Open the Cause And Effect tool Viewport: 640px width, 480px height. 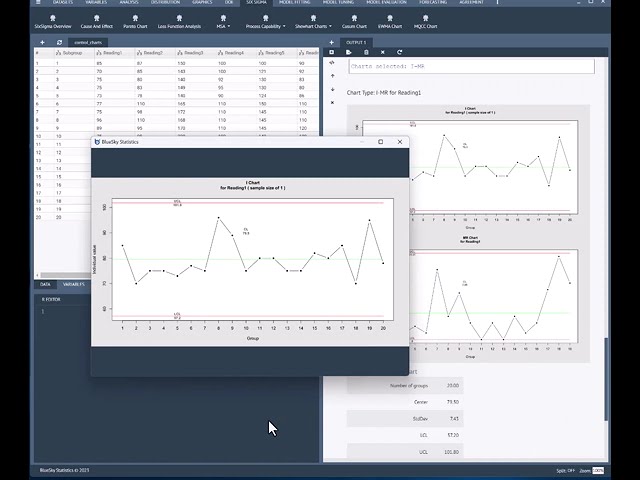pos(97,22)
